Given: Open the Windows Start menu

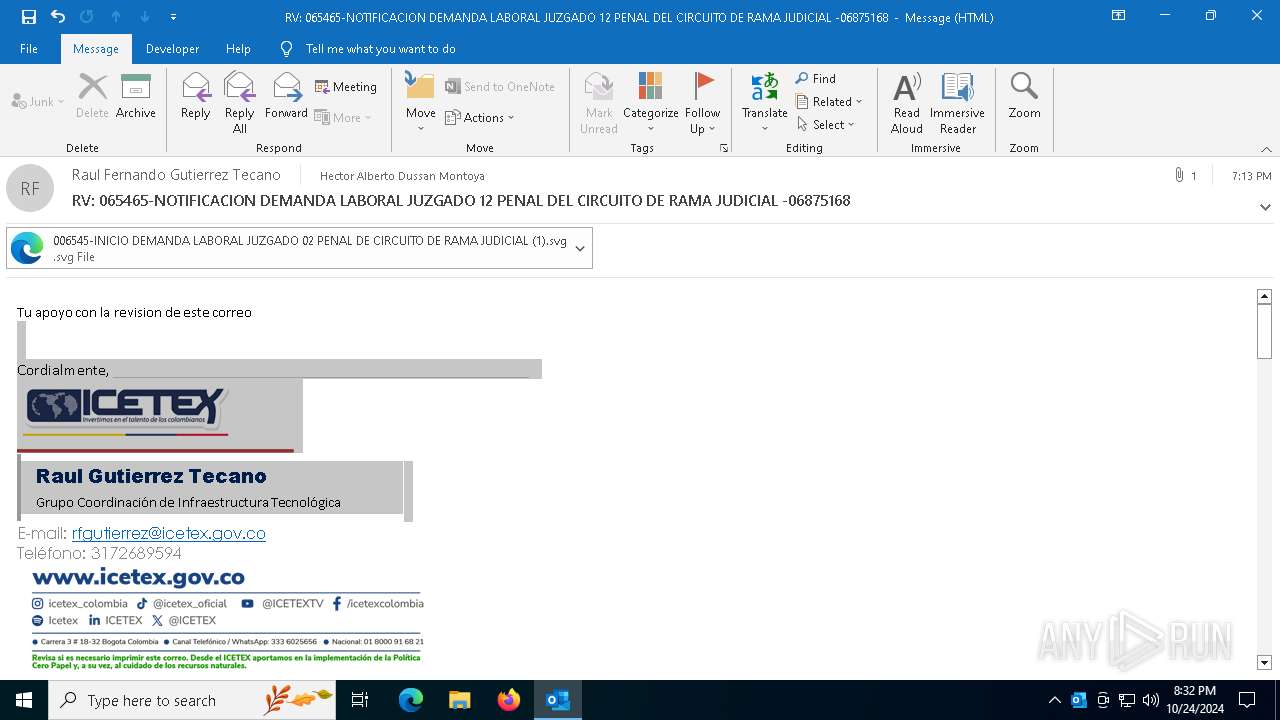Looking at the screenshot, I should [24, 700].
